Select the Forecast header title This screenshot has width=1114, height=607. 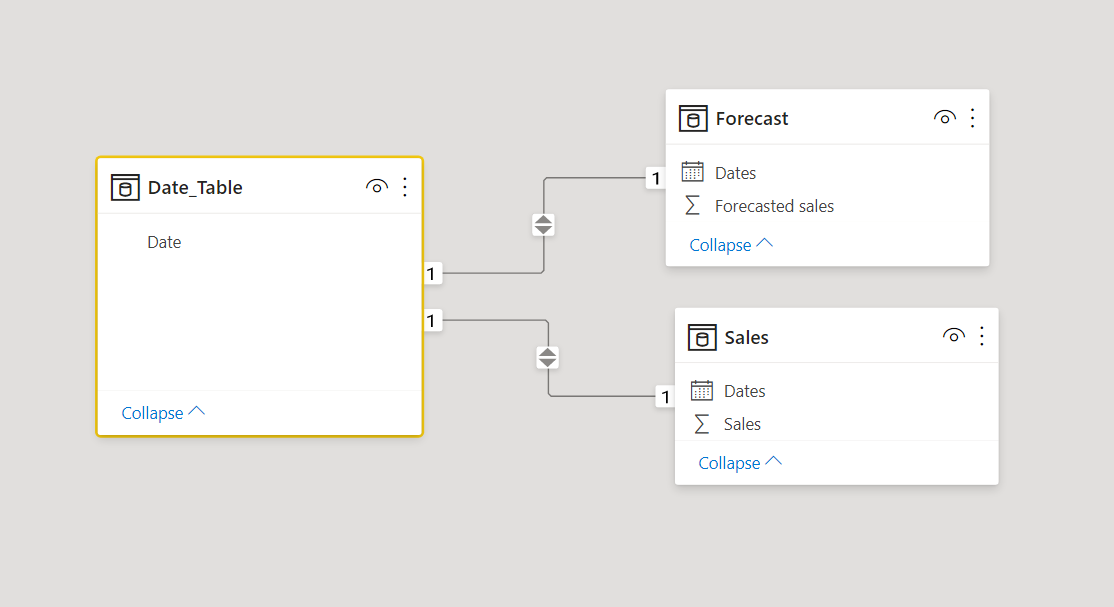(752, 119)
